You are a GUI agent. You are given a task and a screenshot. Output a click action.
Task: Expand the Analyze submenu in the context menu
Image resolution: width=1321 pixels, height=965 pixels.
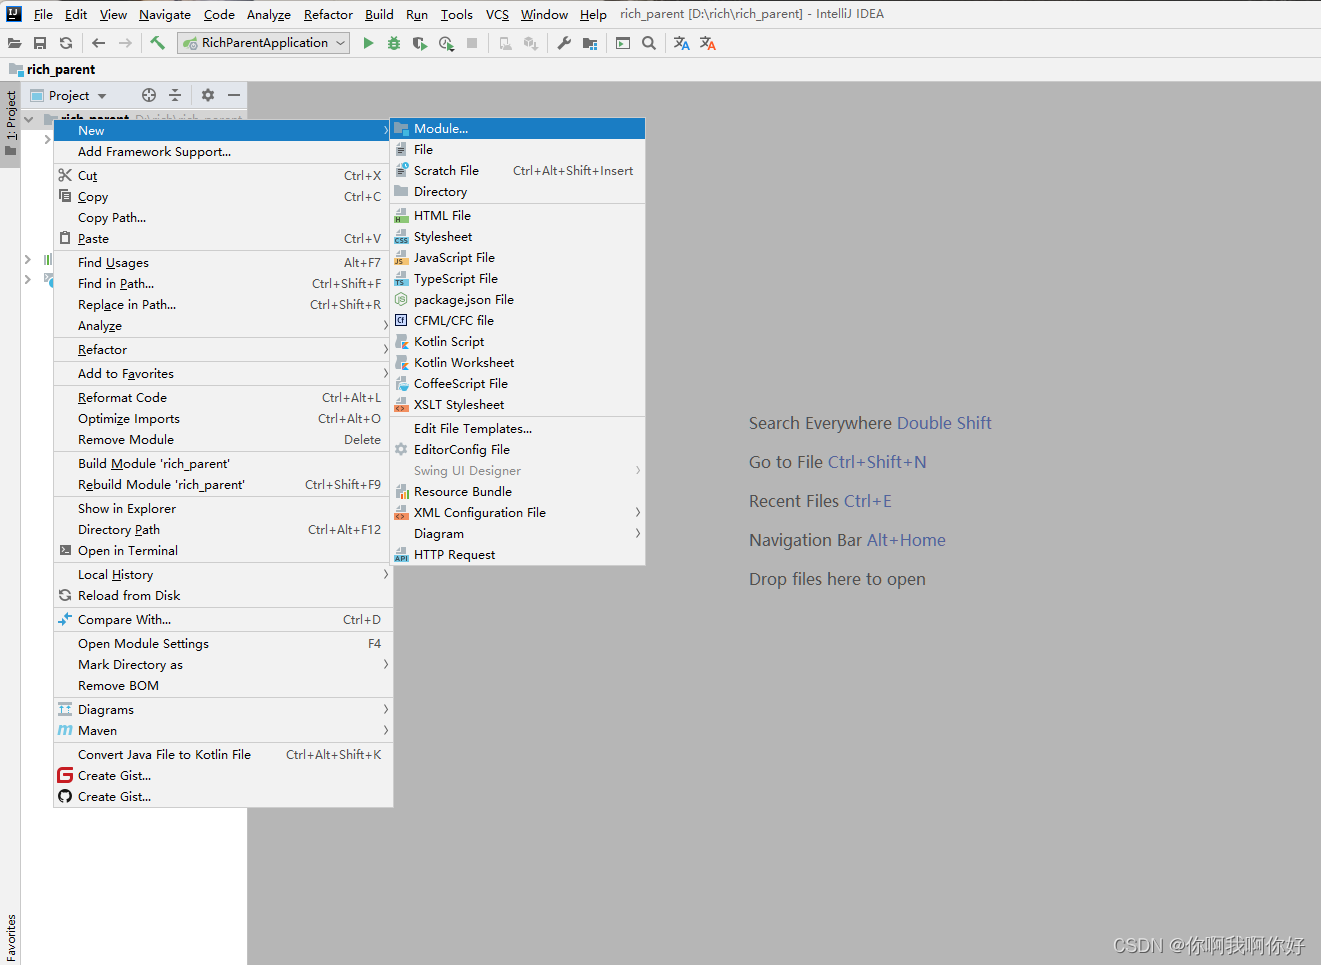coord(100,325)
